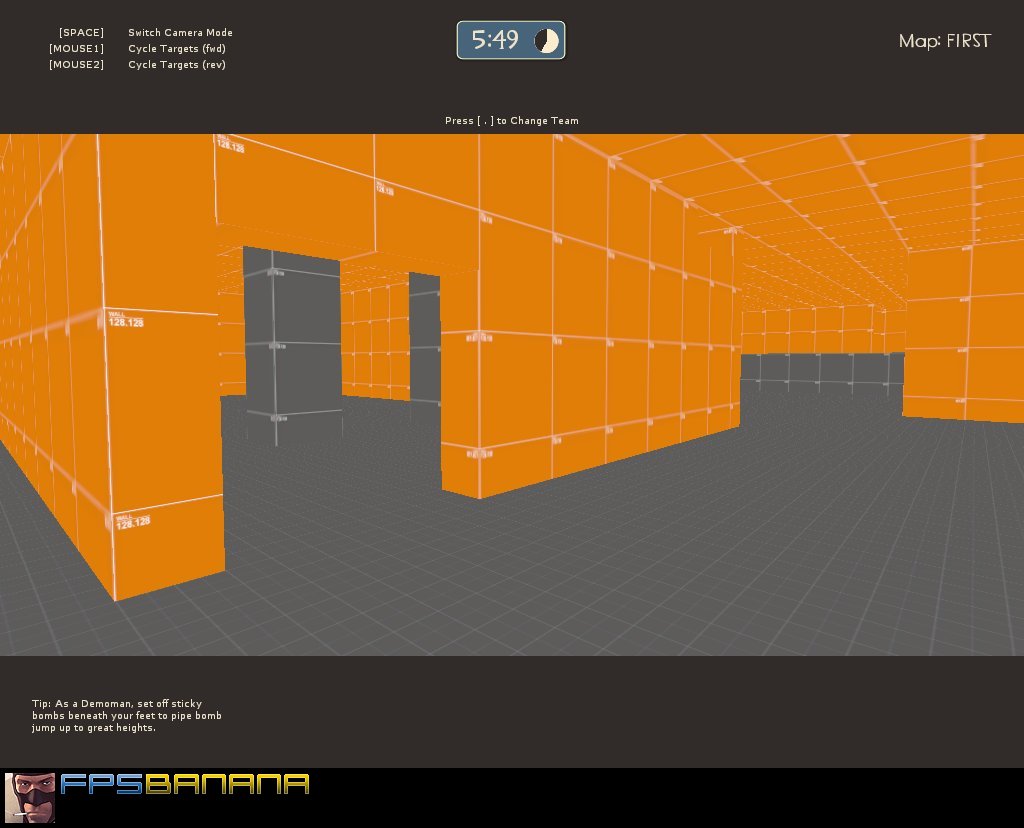Click the low gray wall in the far corridor
The height and width of the screenshot is (828, 1024).
(820, 368)
